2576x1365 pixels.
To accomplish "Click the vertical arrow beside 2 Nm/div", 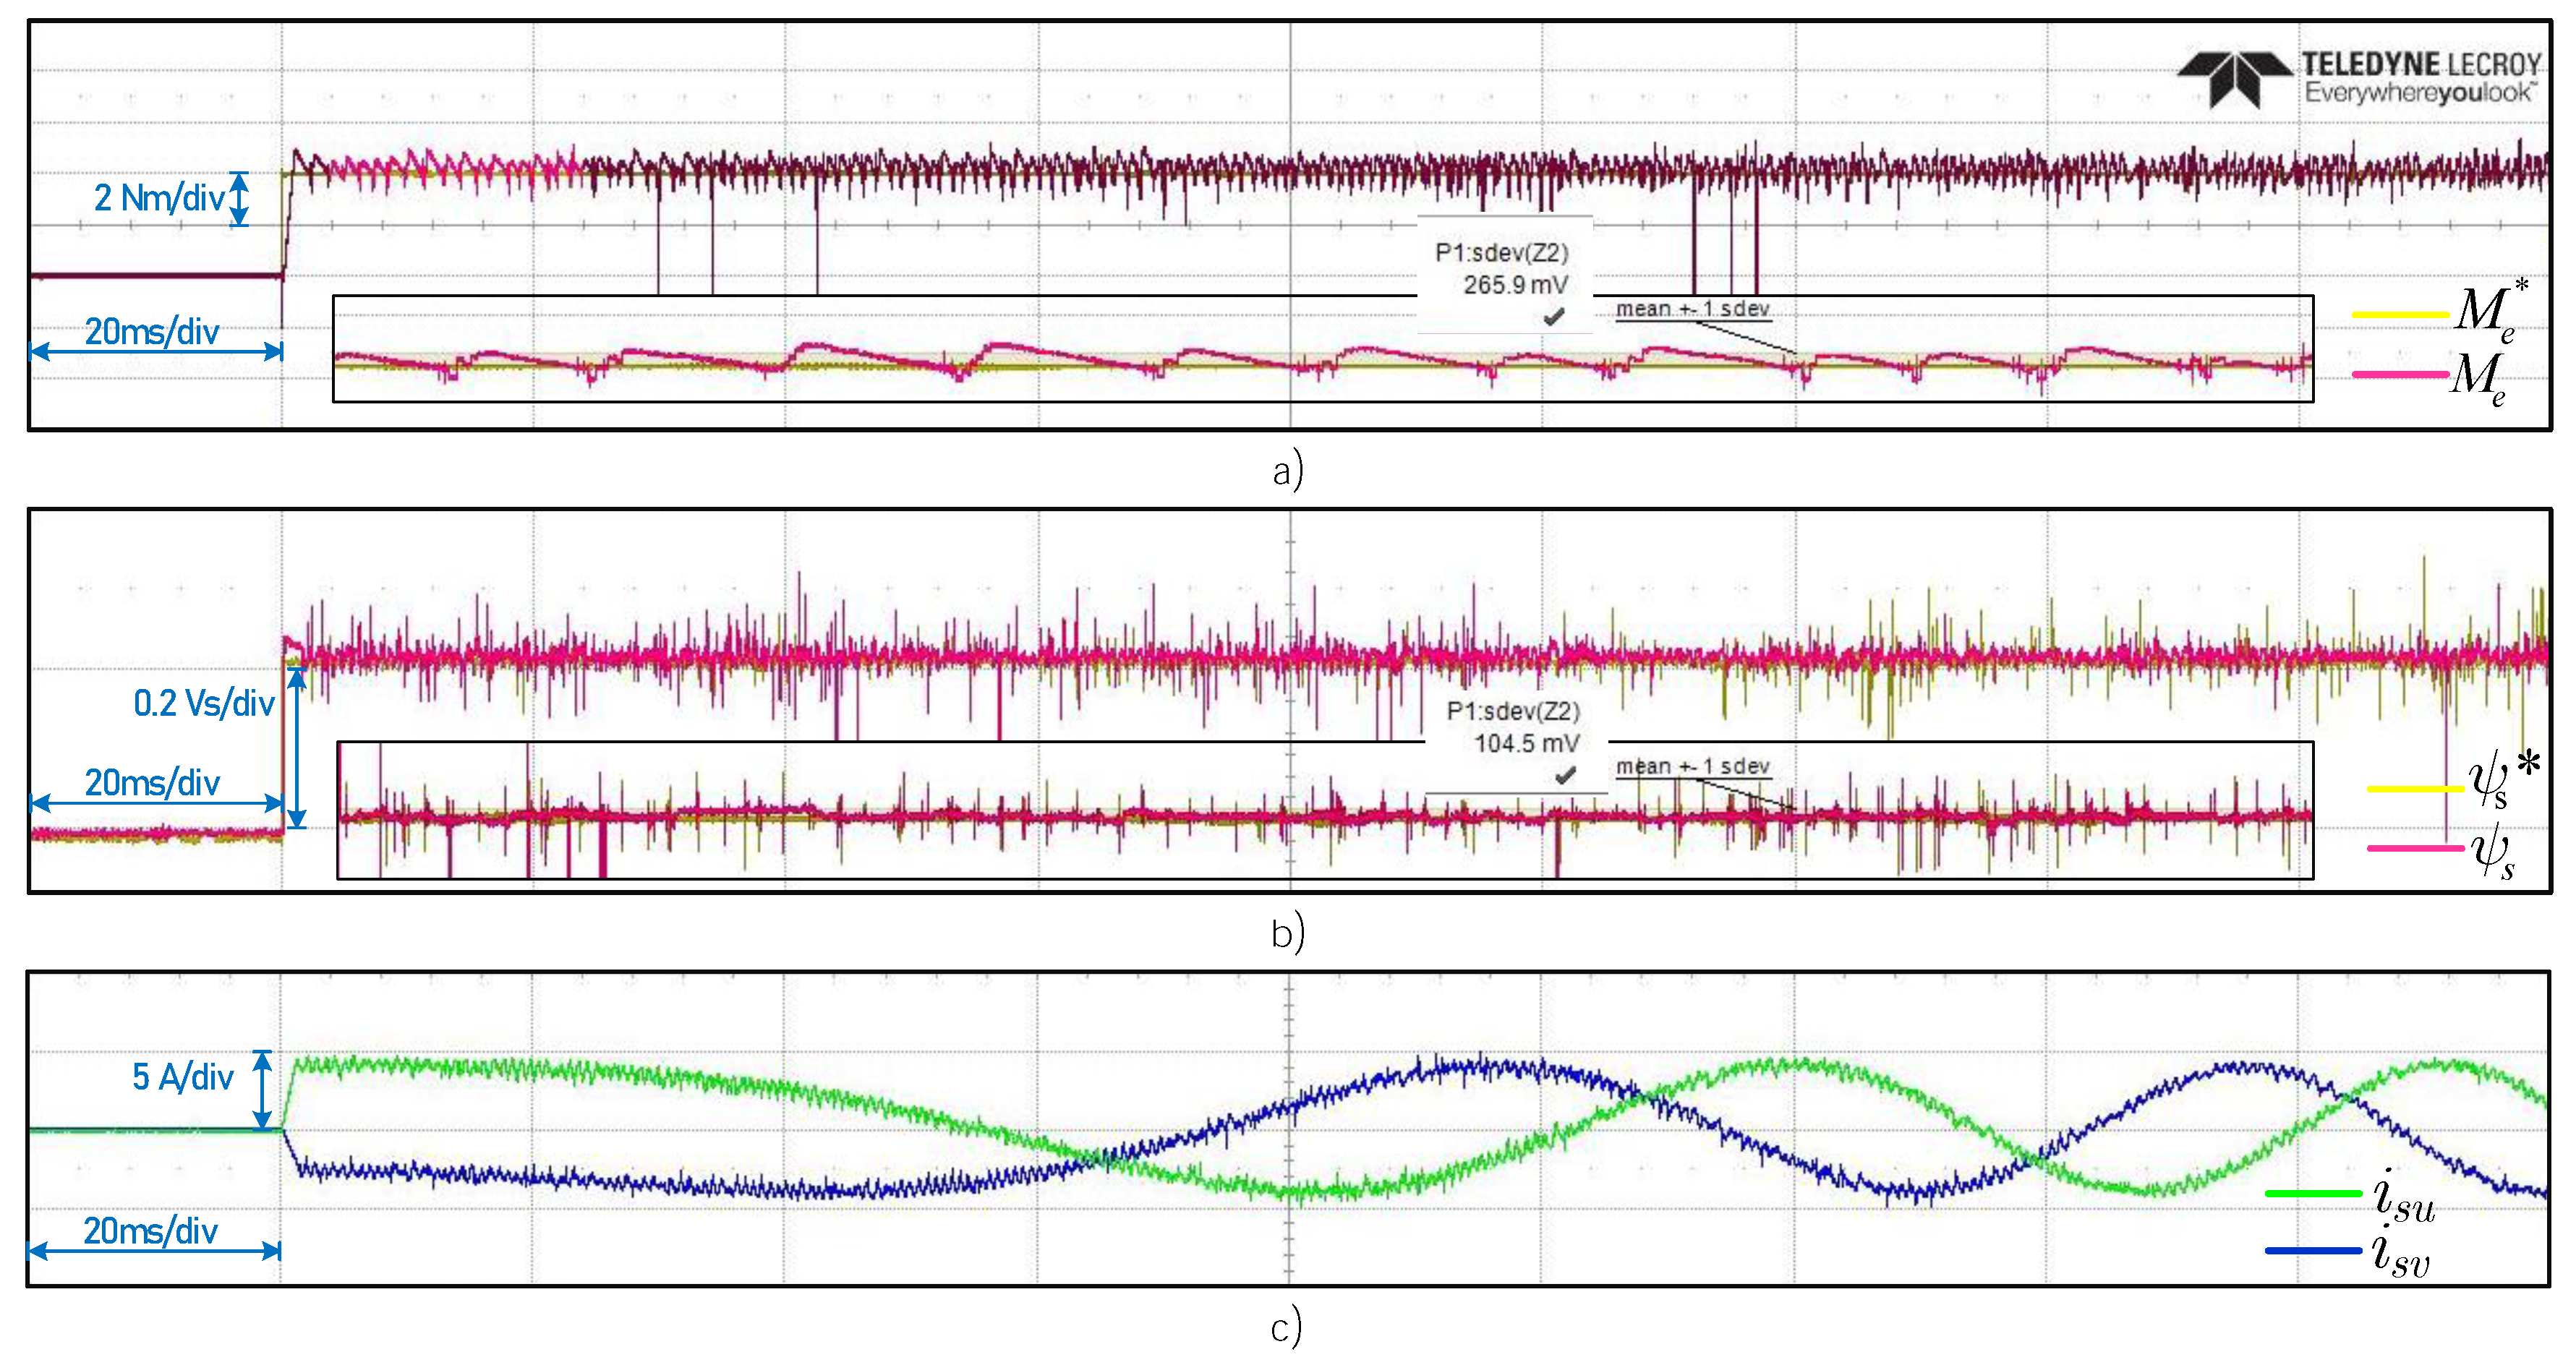I will [239, 198].
